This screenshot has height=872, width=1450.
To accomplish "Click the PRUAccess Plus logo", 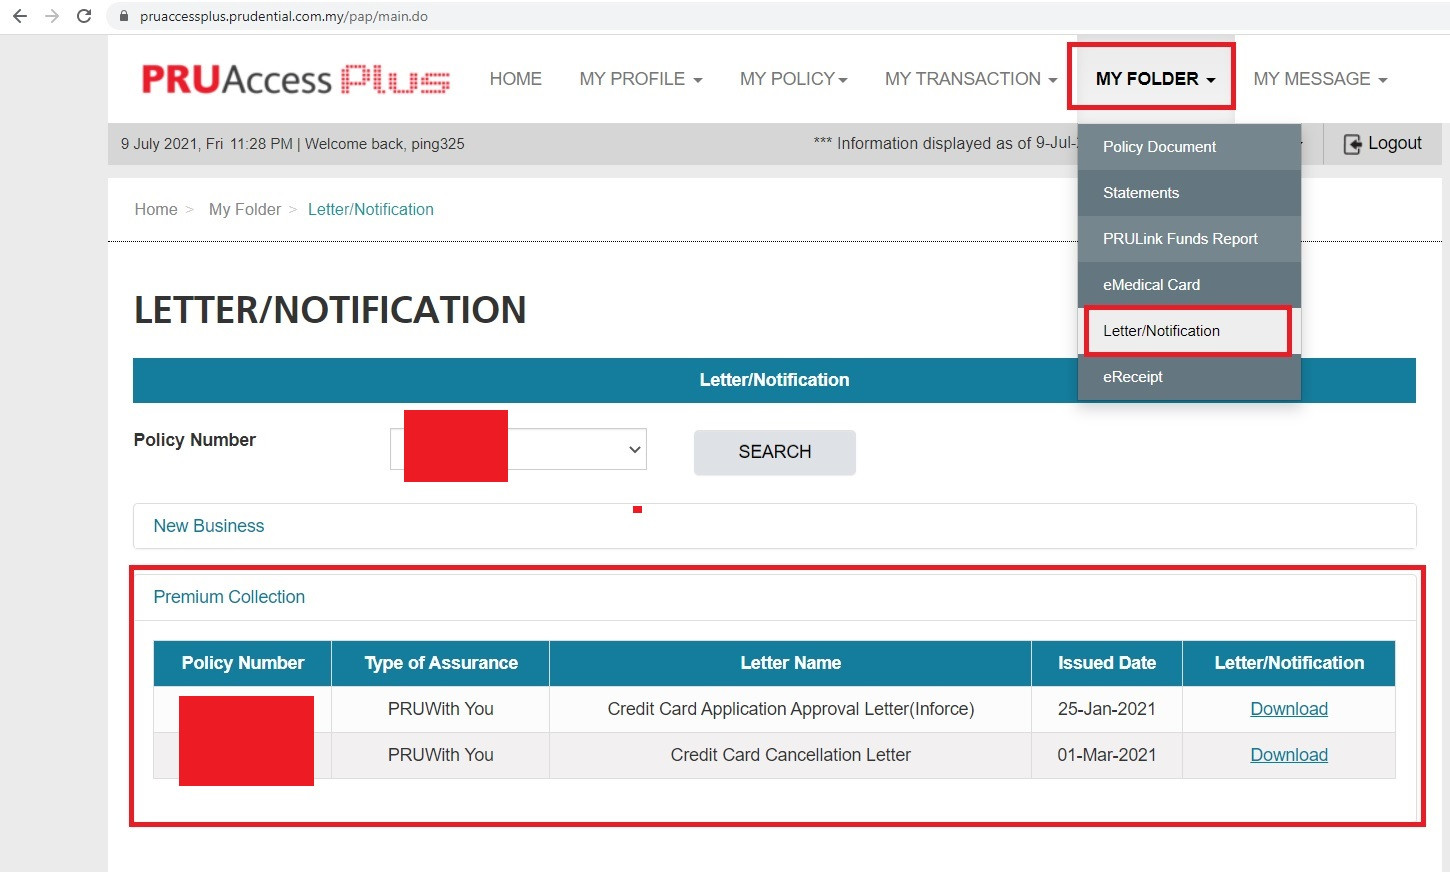I will [295, 79].
